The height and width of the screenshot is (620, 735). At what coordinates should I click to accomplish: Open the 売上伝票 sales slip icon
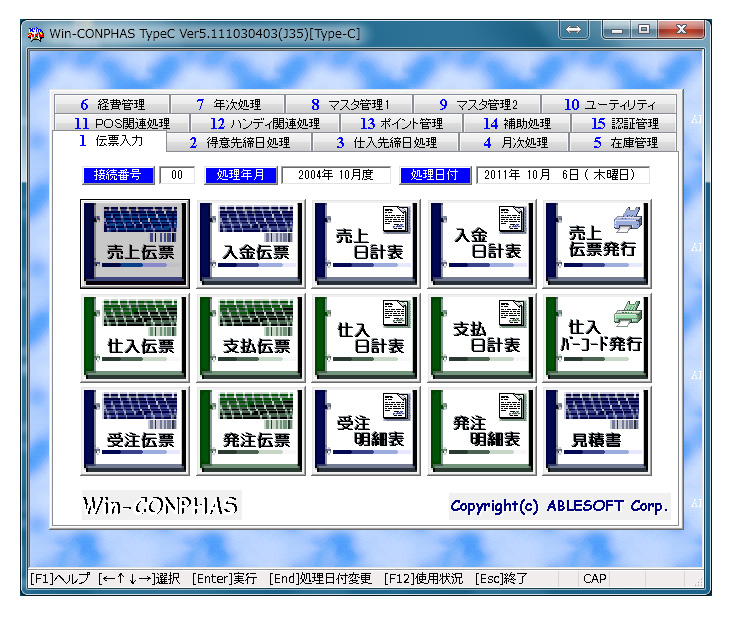pos(133,244)
